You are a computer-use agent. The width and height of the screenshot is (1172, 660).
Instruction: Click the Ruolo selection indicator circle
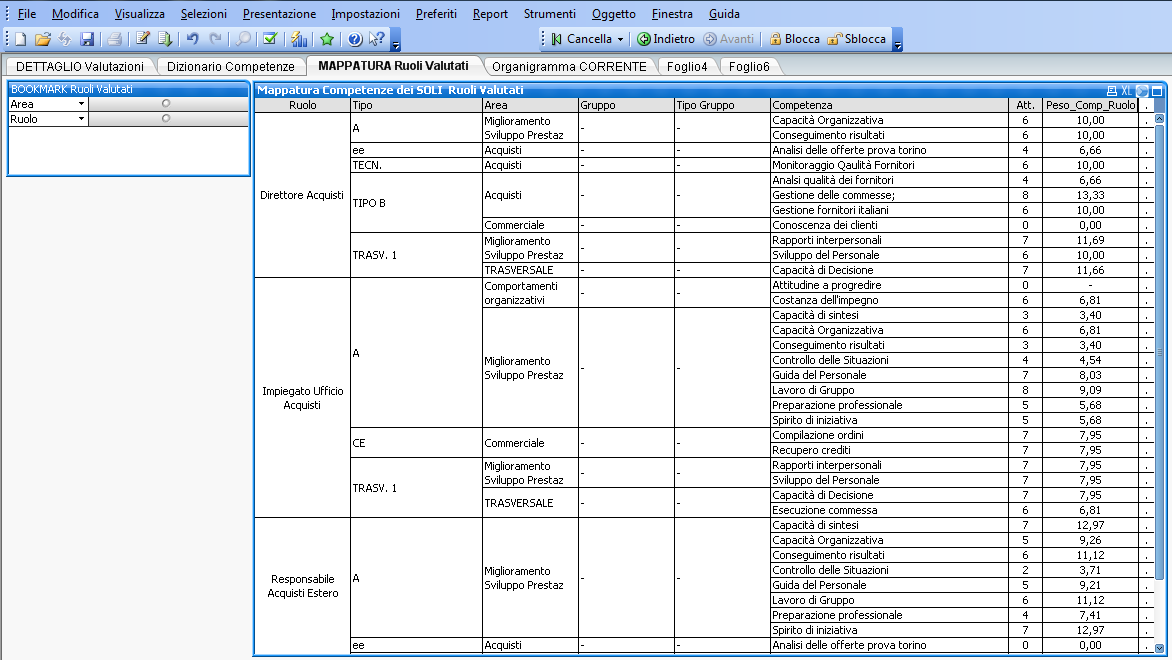(166, 119)
